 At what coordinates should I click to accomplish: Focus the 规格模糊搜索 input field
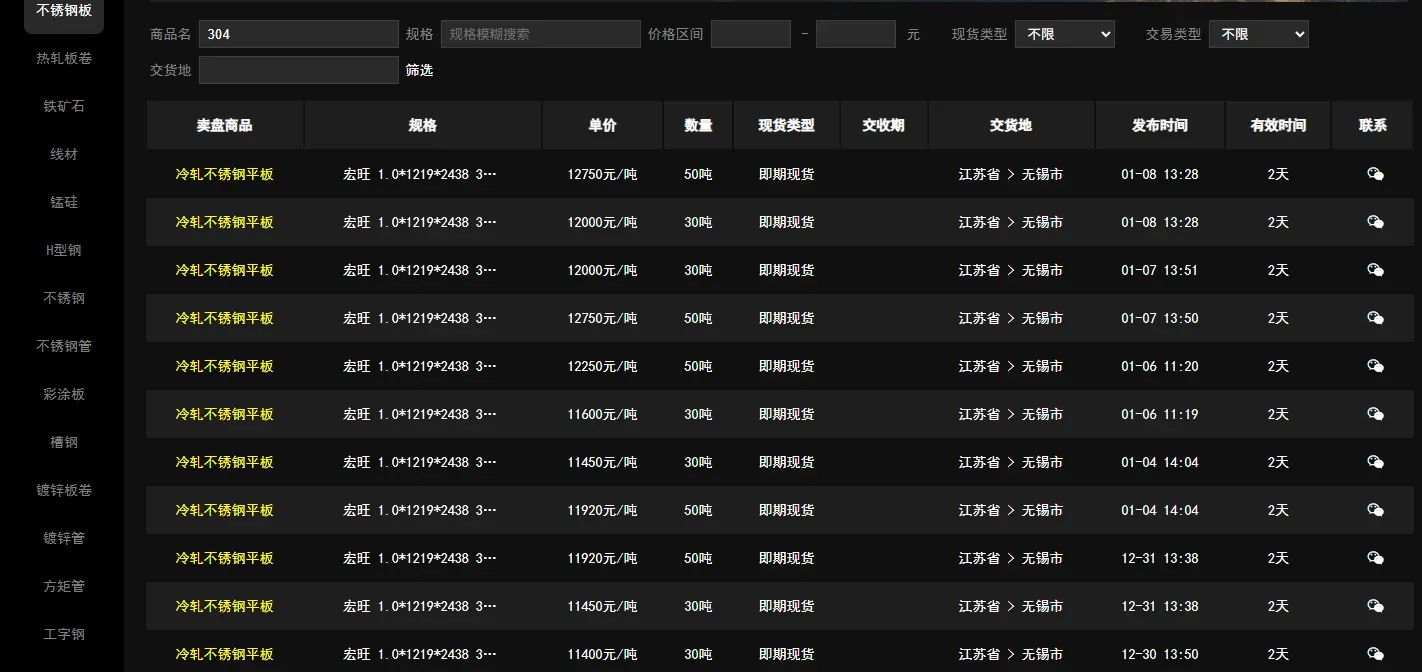click(x=540, y=34)
